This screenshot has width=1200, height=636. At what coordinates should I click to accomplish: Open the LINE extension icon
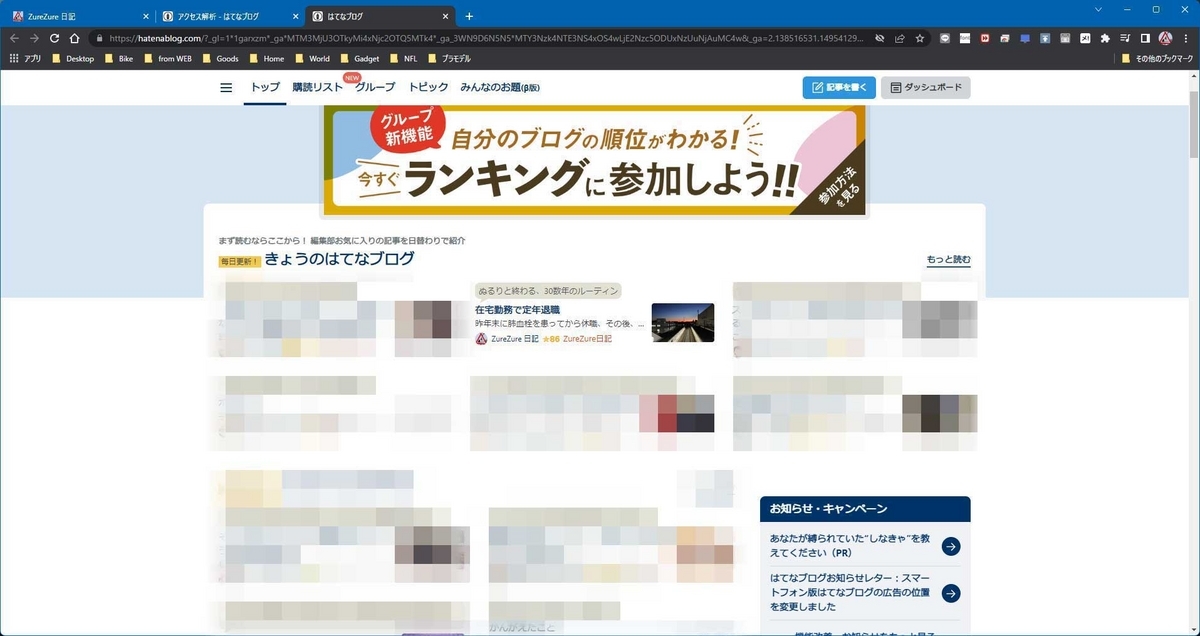(945, 38)
